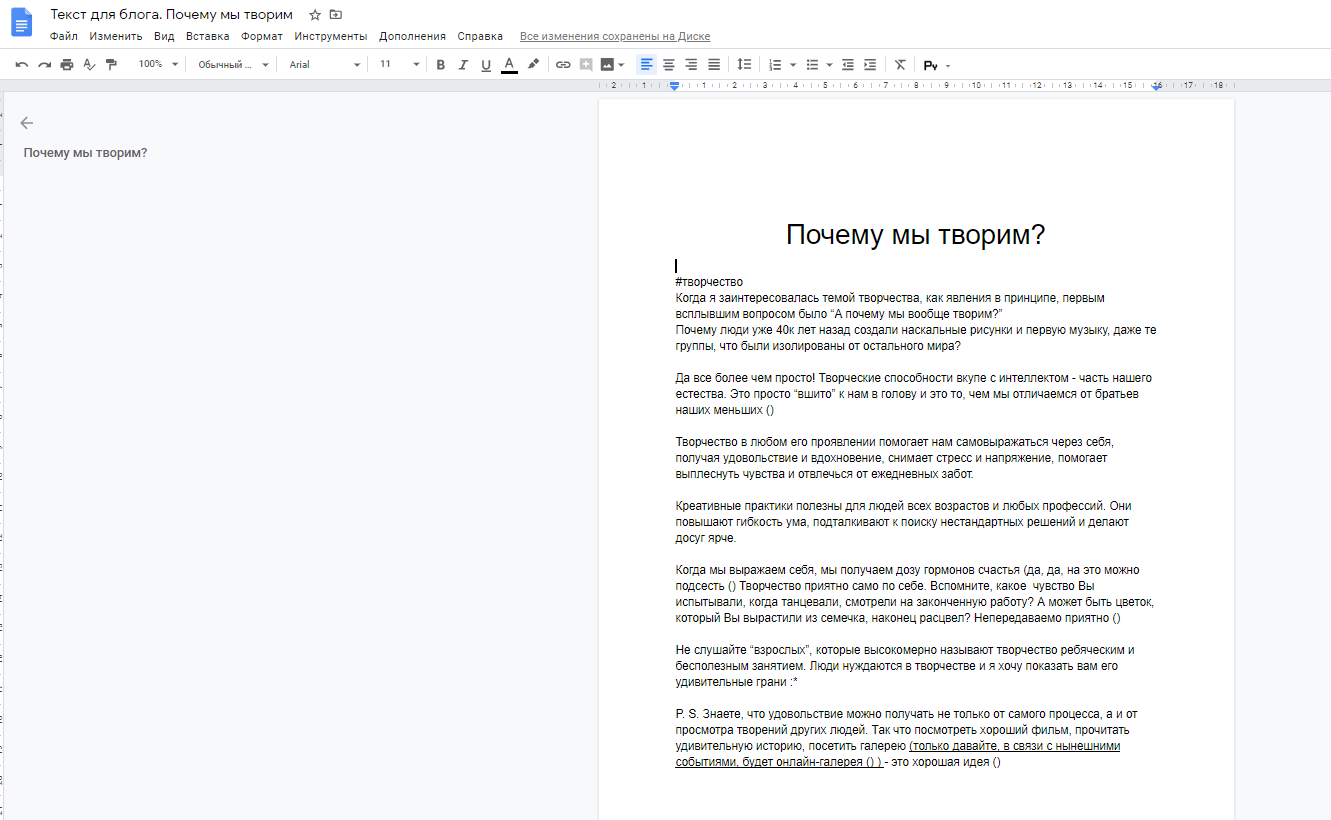Click the document title field
Viewport: 1331px width, 820px height.
click(171, 15)
